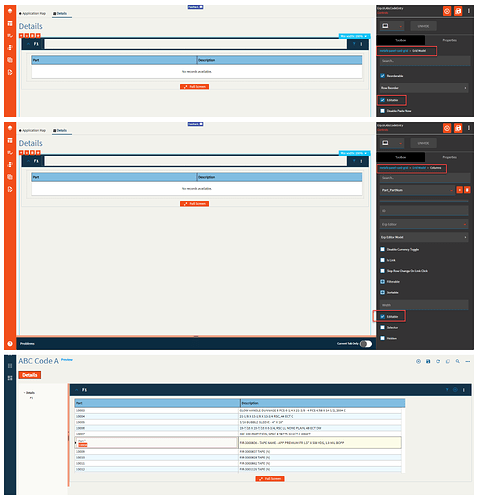Expand the Erp Editor Model section
Viewport: 479px width, 500px height.
click(x=424, y=237)
